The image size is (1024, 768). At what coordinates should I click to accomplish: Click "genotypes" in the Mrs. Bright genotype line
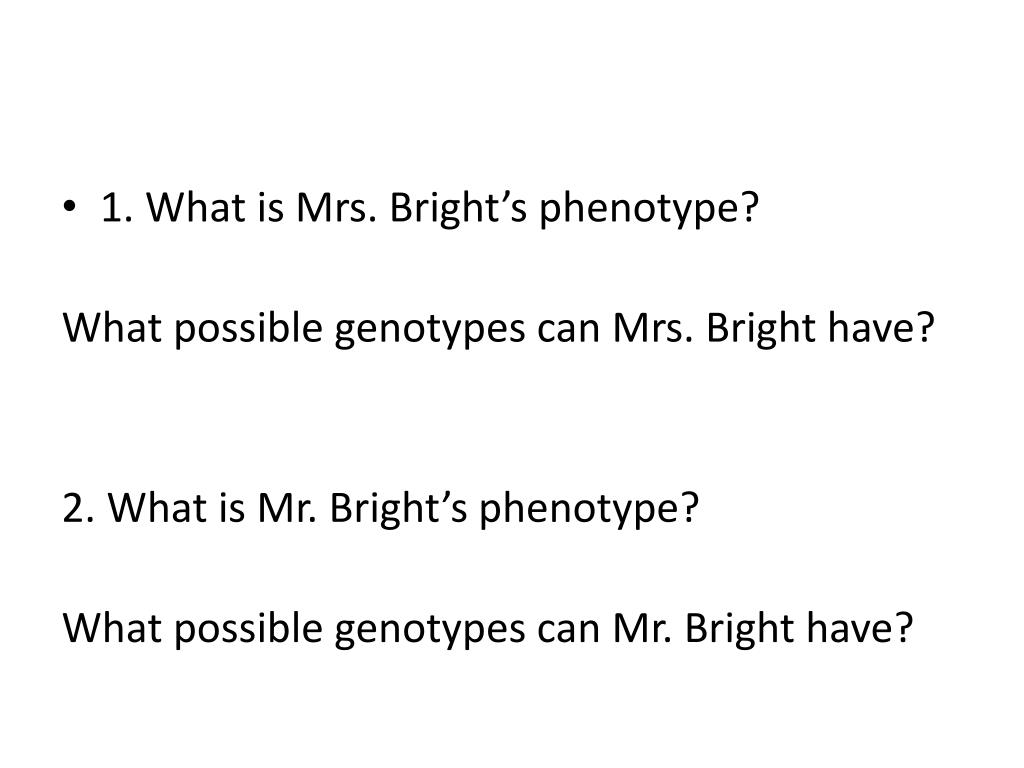click(x=430, y=330)
